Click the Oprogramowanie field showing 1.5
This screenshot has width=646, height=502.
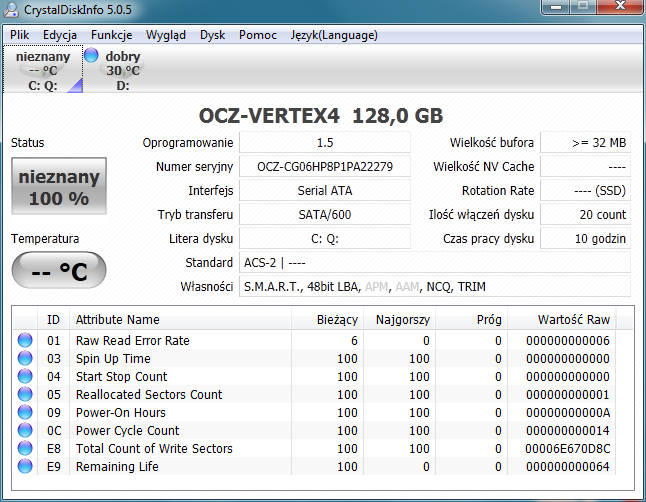325,143
